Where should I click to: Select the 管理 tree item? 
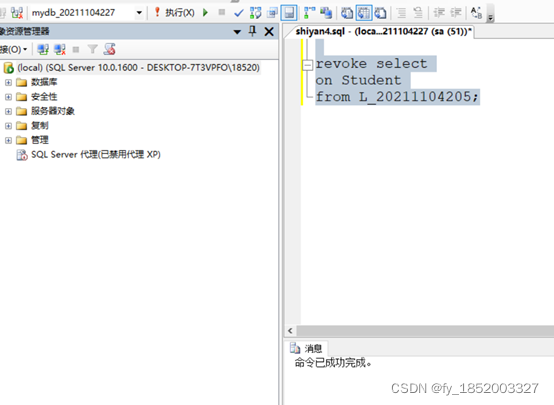pyautogui.click(x=40, y=140)
